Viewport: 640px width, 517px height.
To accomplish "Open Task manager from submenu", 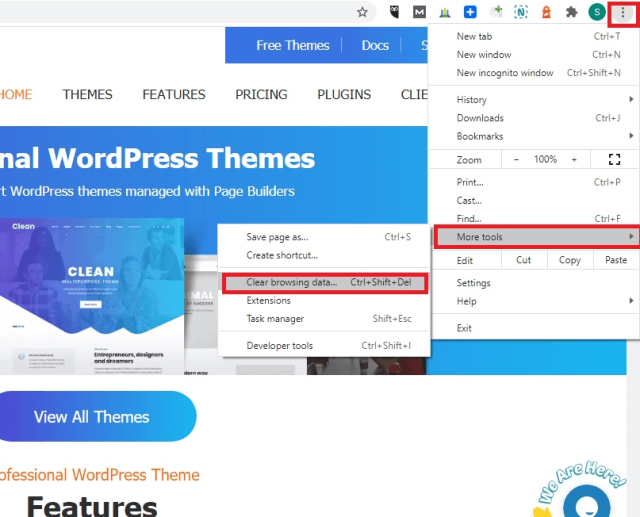I will pyautogui.click(x=324, y=319).
